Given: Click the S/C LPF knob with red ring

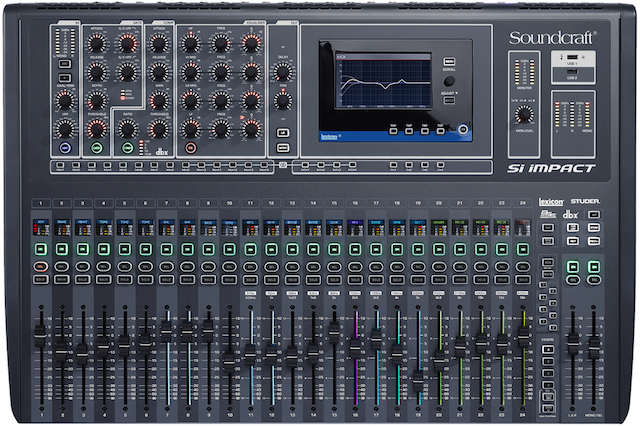Looking at the screenshot, I should [x=128, y=43].
